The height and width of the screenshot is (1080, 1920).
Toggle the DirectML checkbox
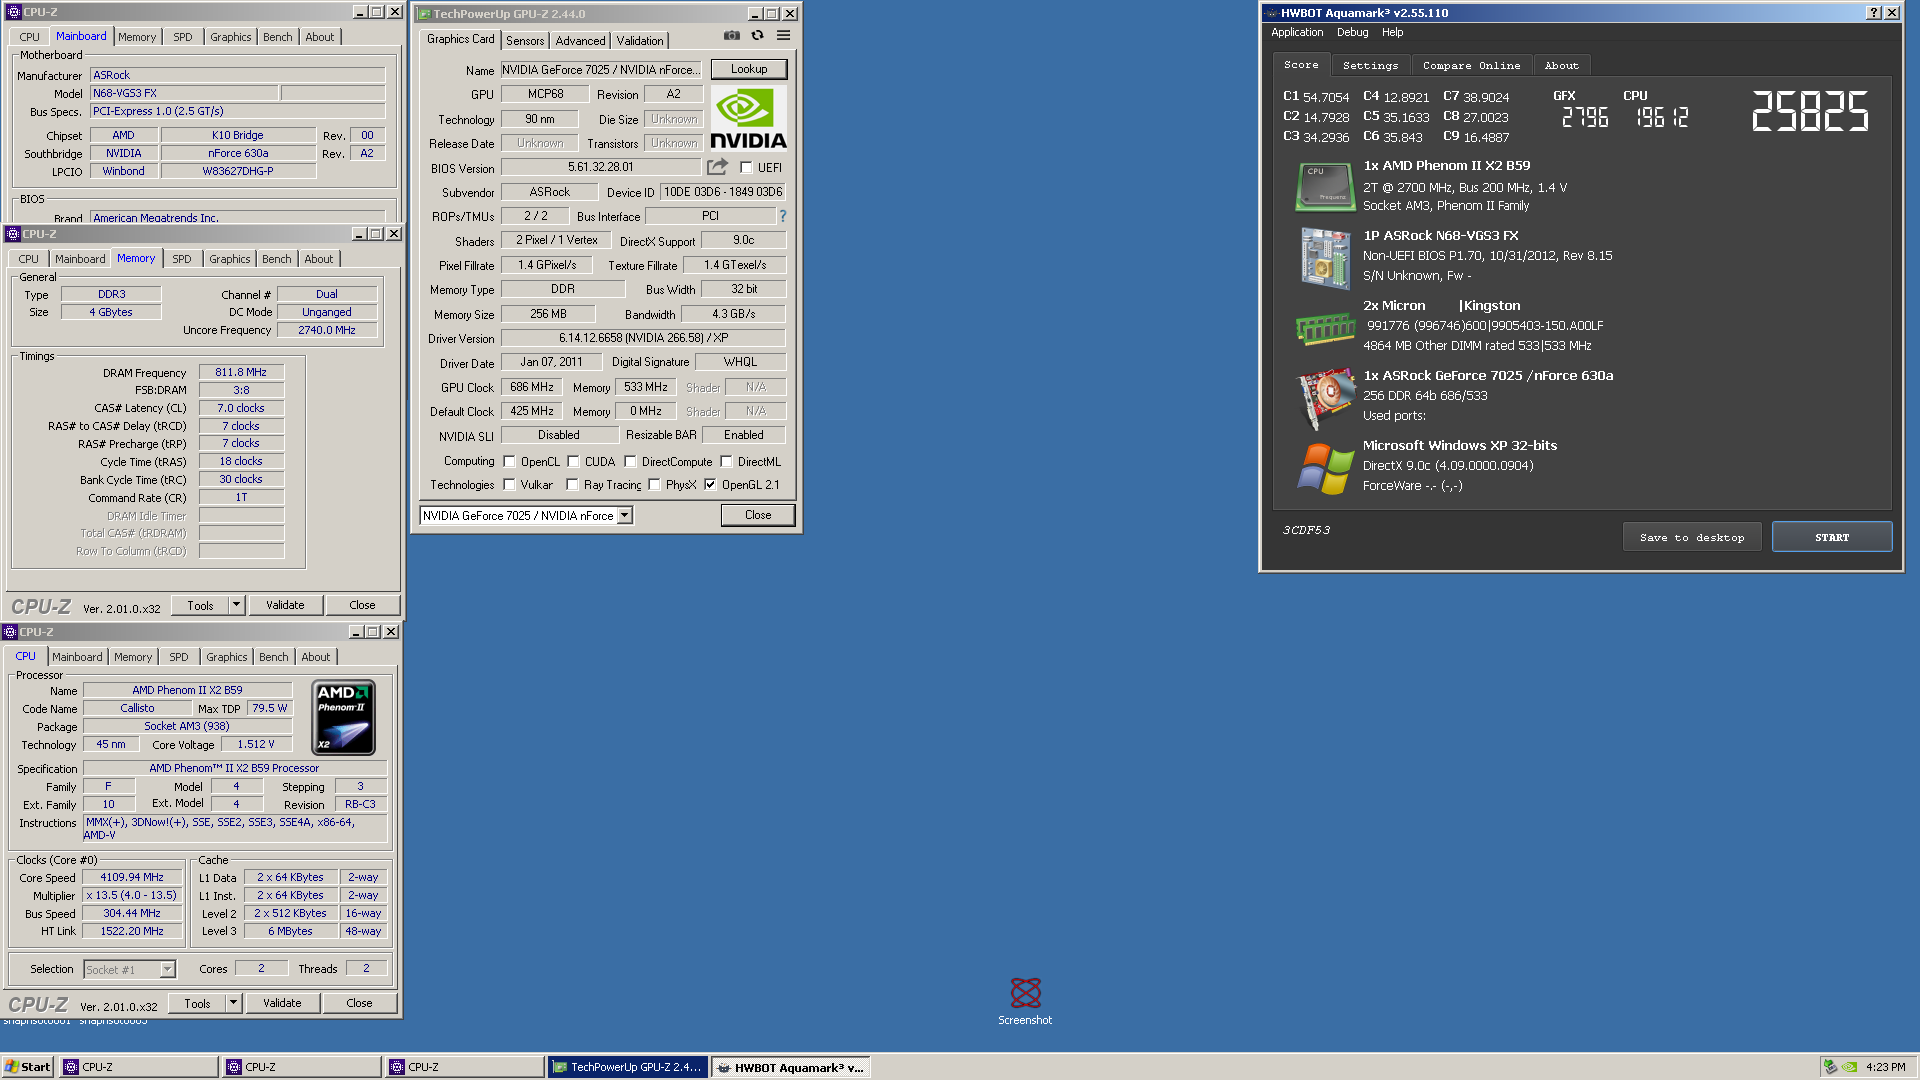(727, 462)
